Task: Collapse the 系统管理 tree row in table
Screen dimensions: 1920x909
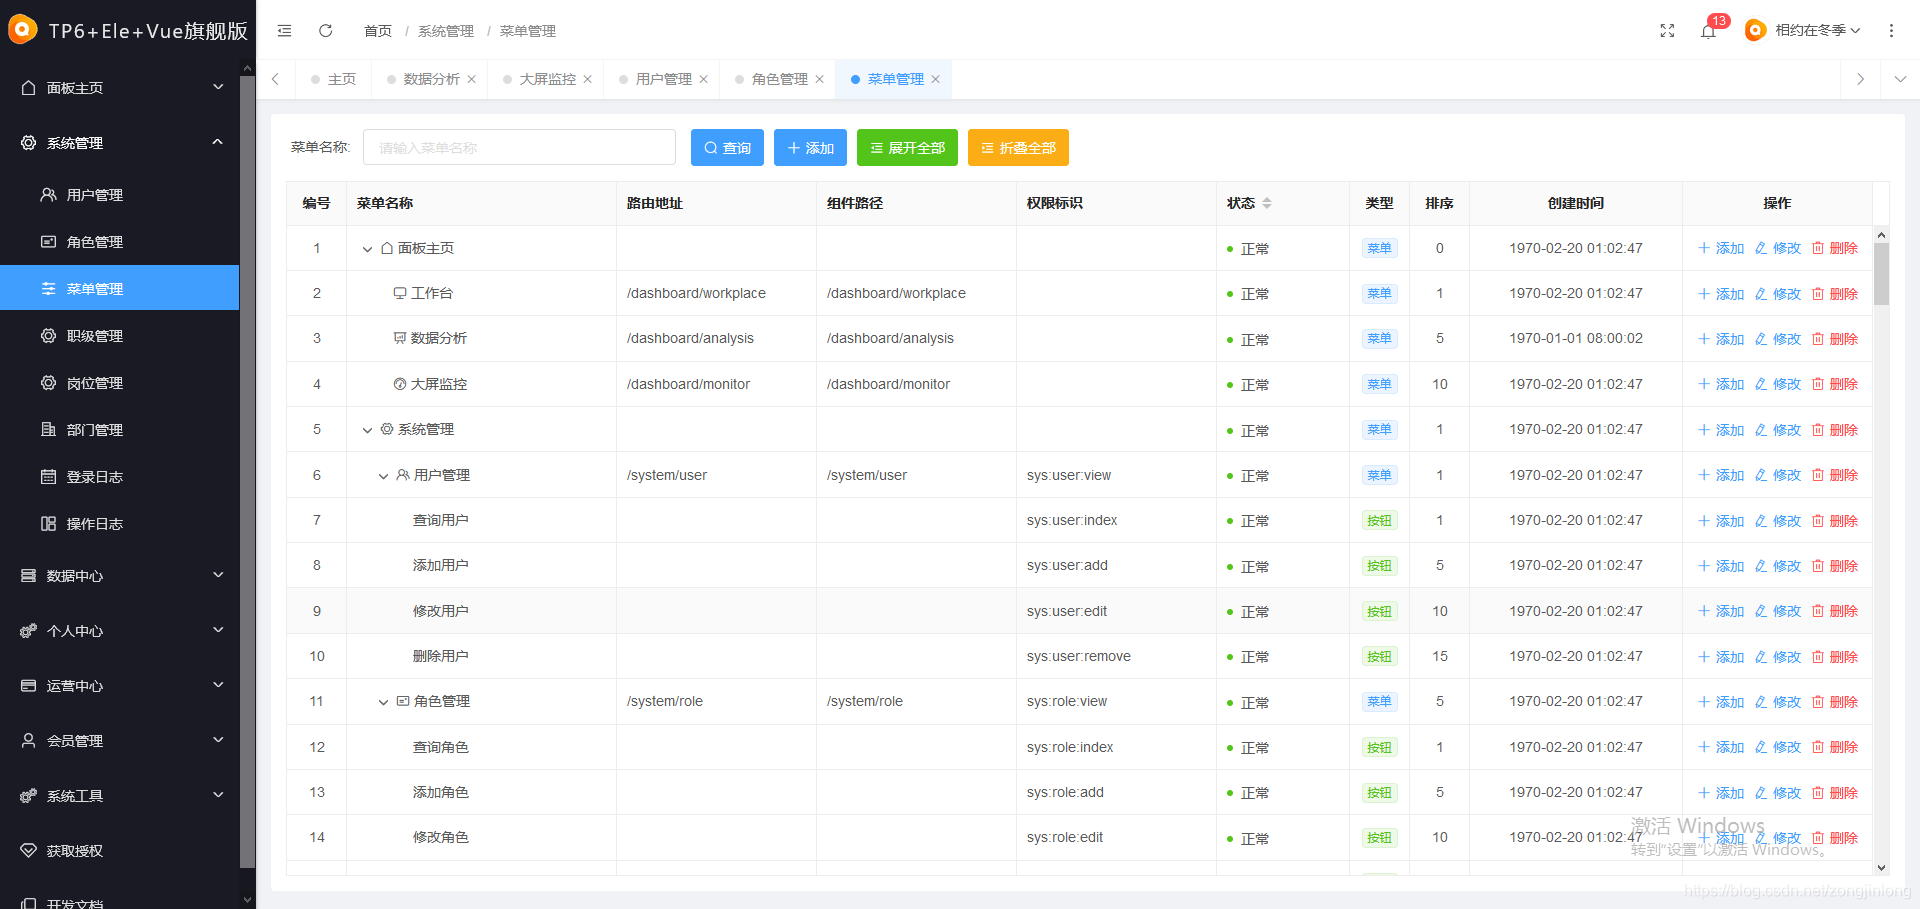Action: point(367,430)
